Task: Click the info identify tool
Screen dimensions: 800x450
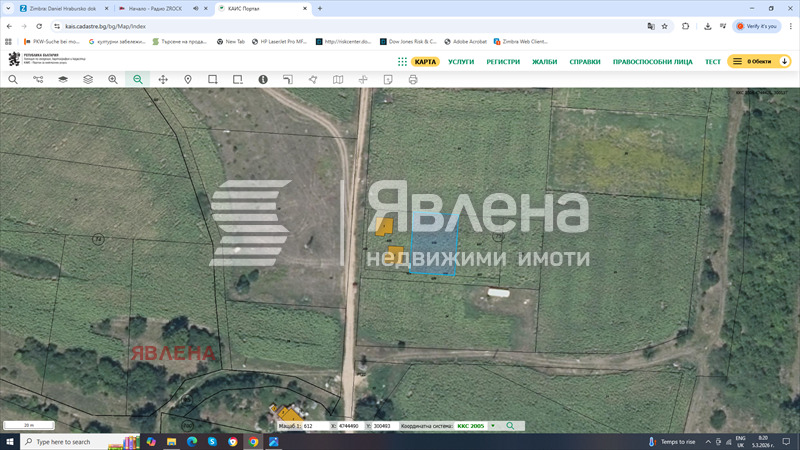Action: 263,79
